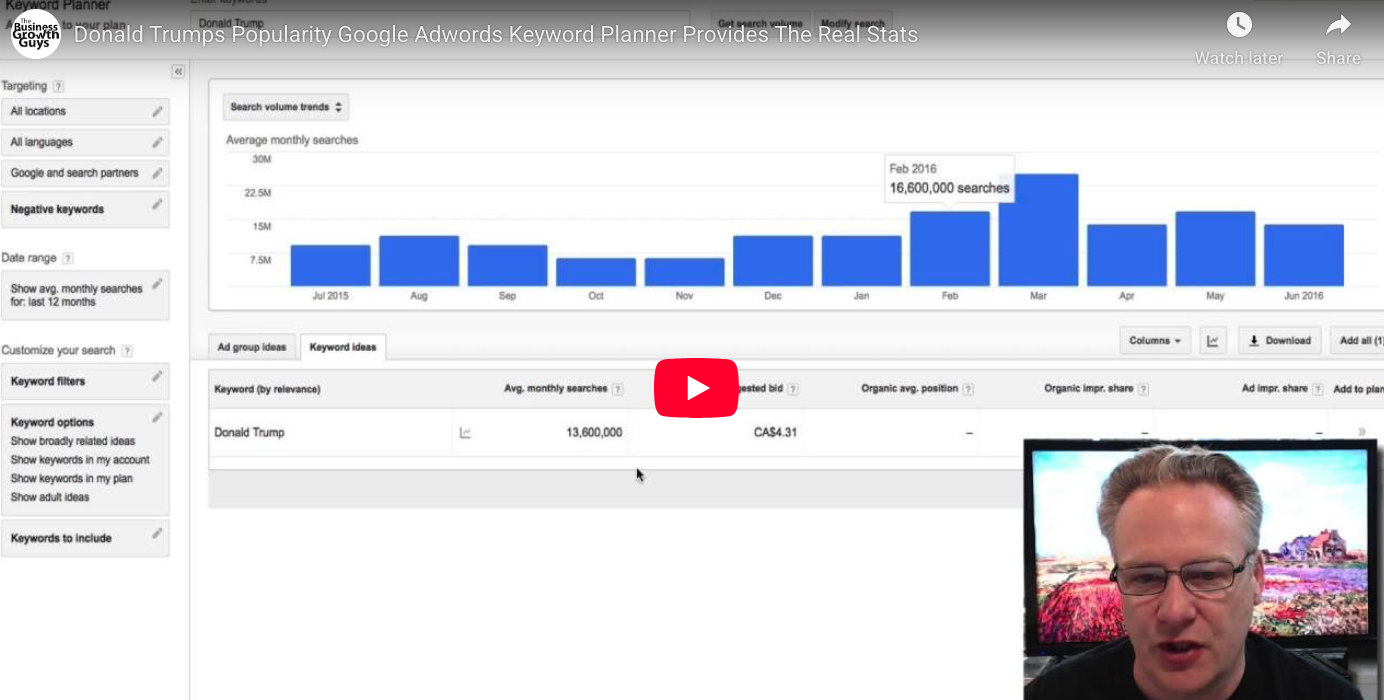Screen dimensions: 1384x700
Task: Open The Business Growth Guys channel logo
Action: 36,34
